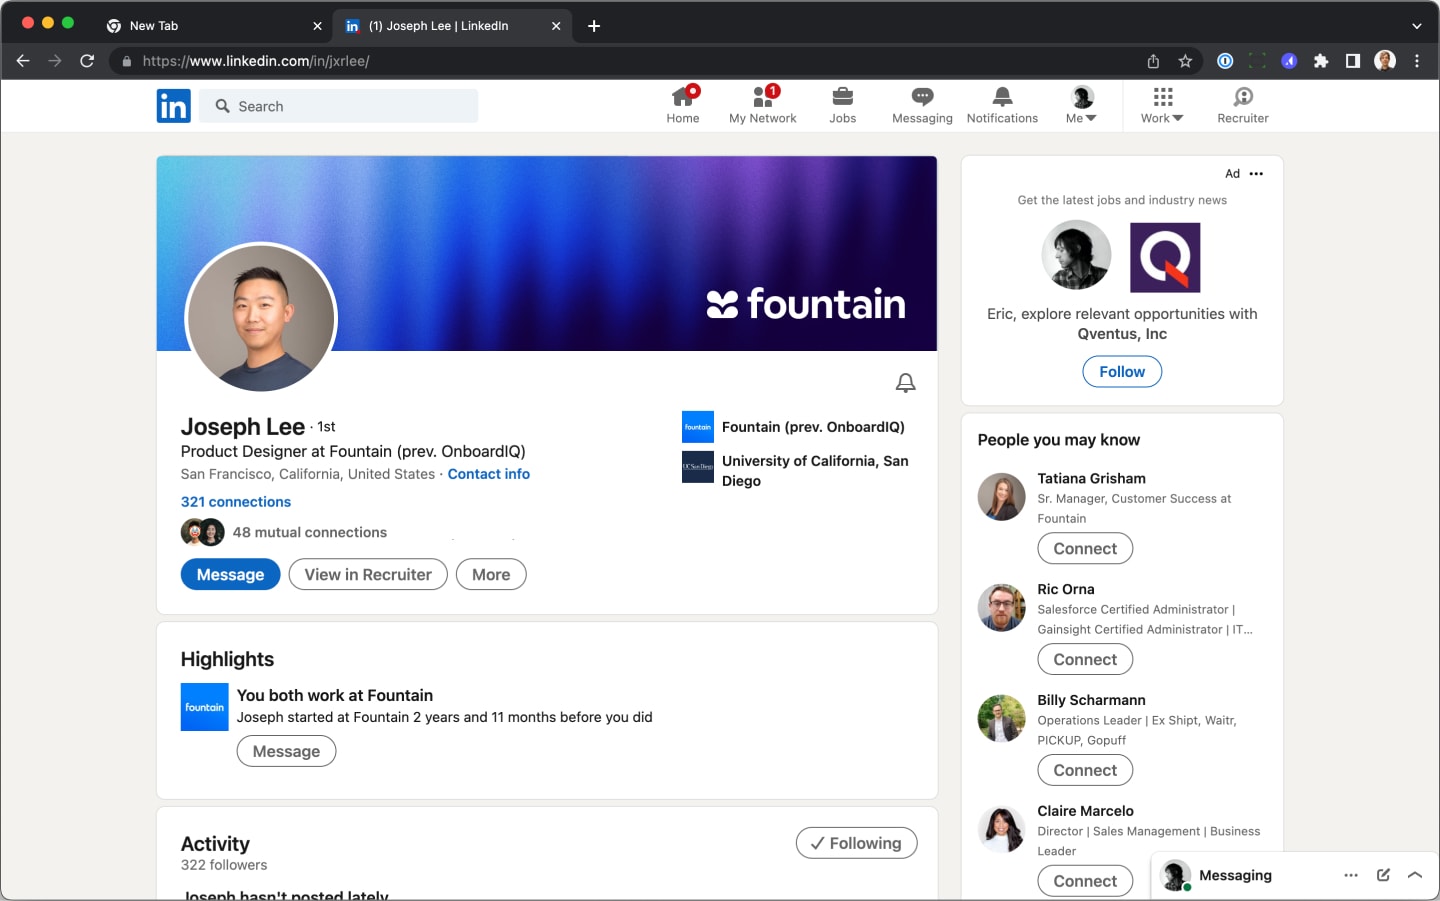Screen dimensions: 1440x901
Task: View 48 mutual connections
Action: click(310, 533)
